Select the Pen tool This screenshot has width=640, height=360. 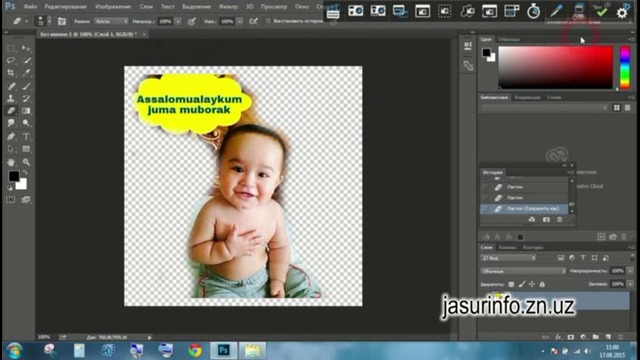tap(11, 136)
